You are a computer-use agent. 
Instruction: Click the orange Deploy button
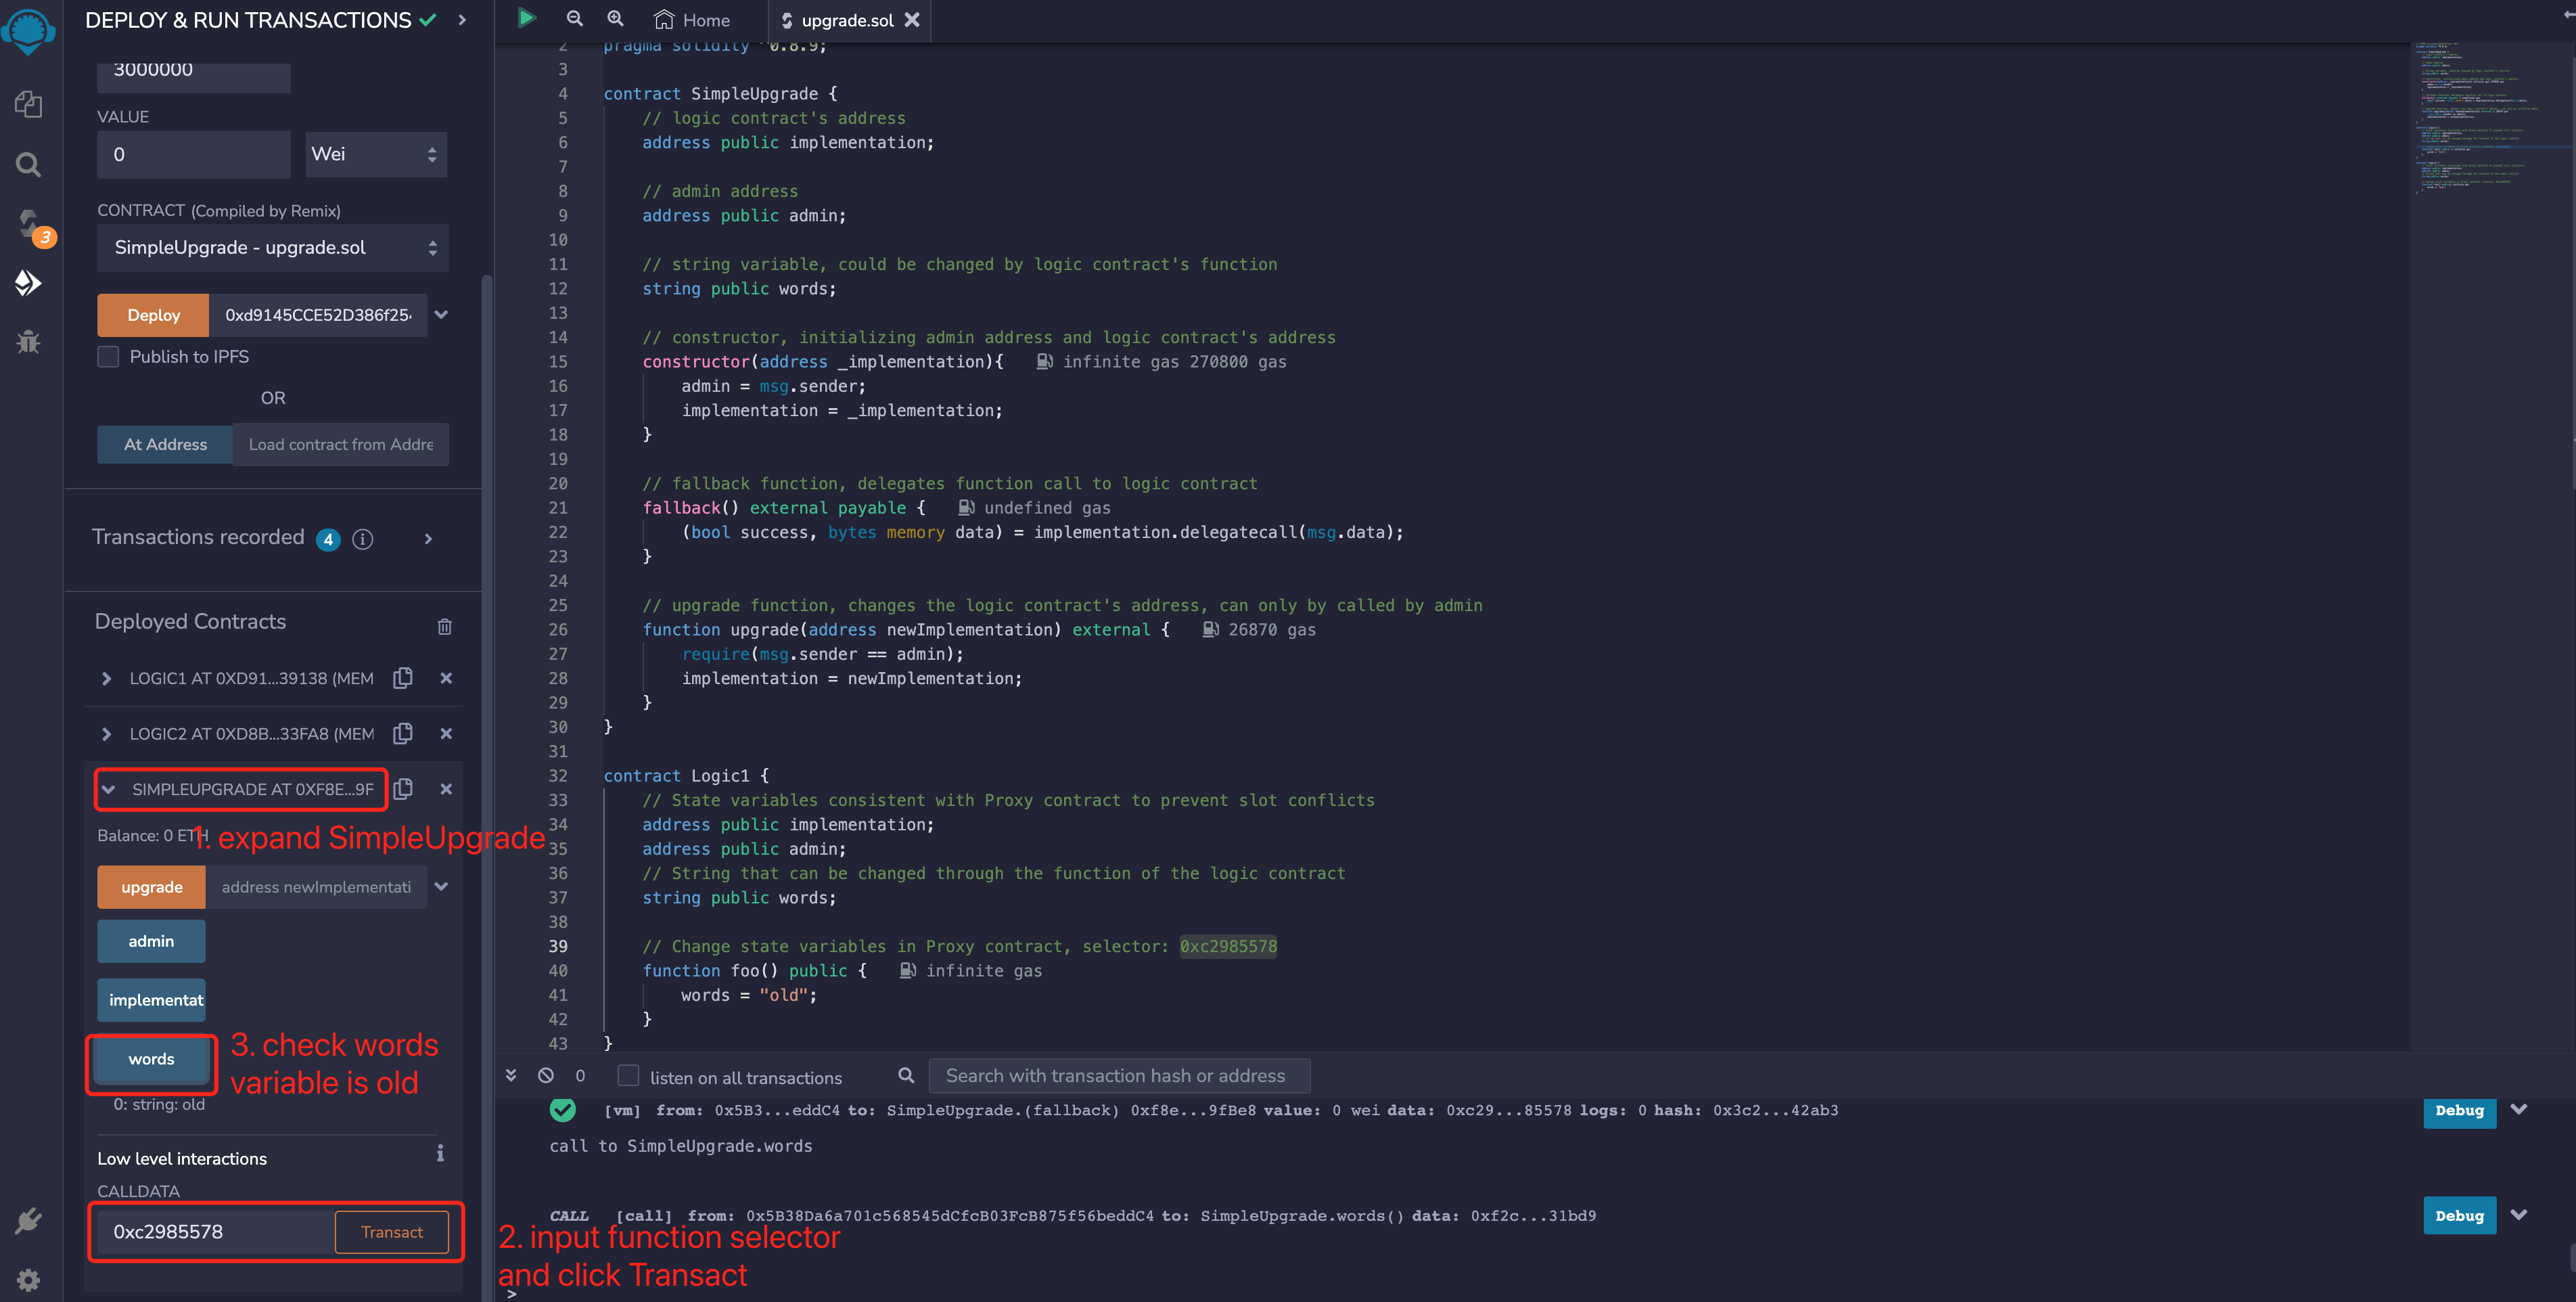coord(153,315)
